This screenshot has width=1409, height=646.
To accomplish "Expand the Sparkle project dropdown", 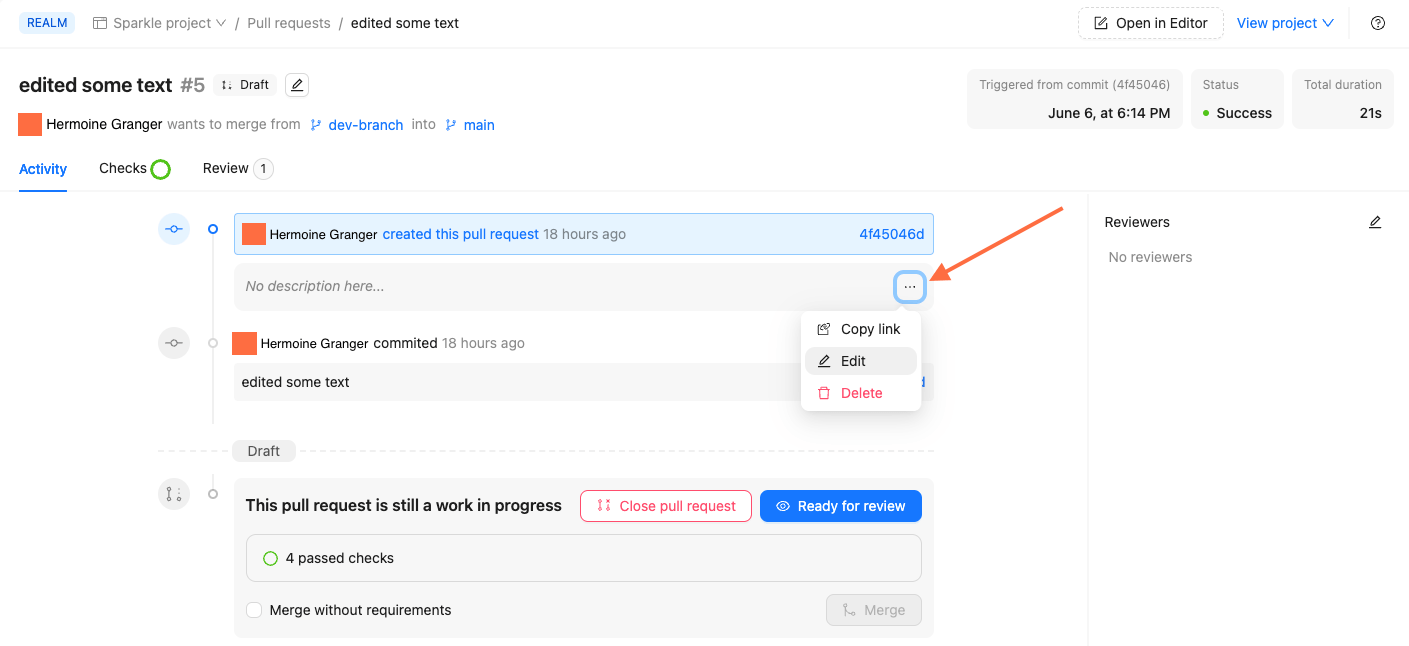I will 160,23.
